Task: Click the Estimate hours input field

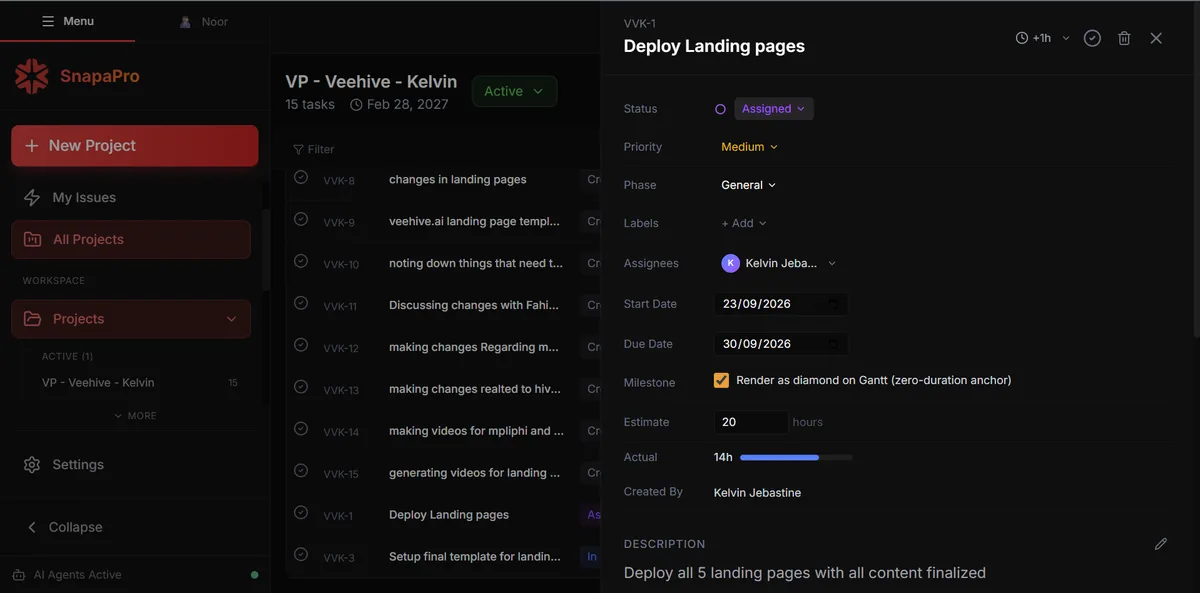Action: pos(750,422)
